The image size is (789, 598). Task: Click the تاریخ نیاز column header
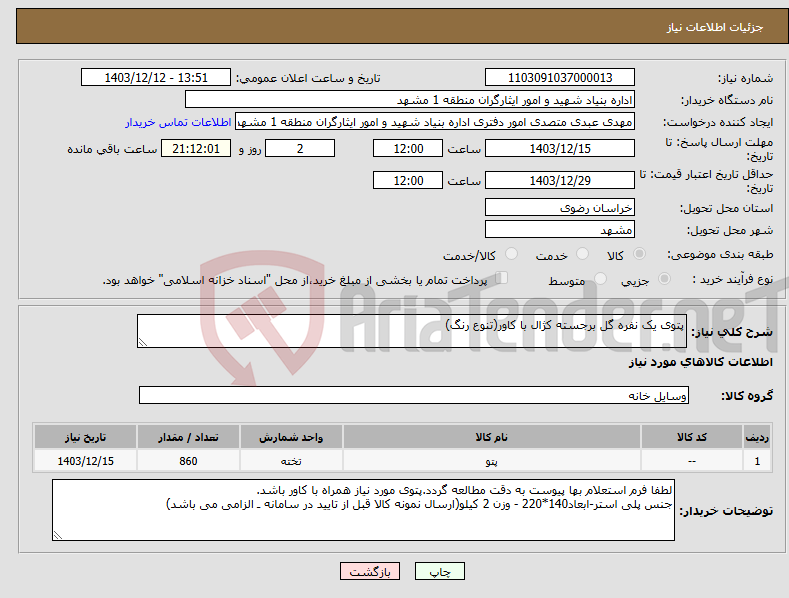pos(86,437)
